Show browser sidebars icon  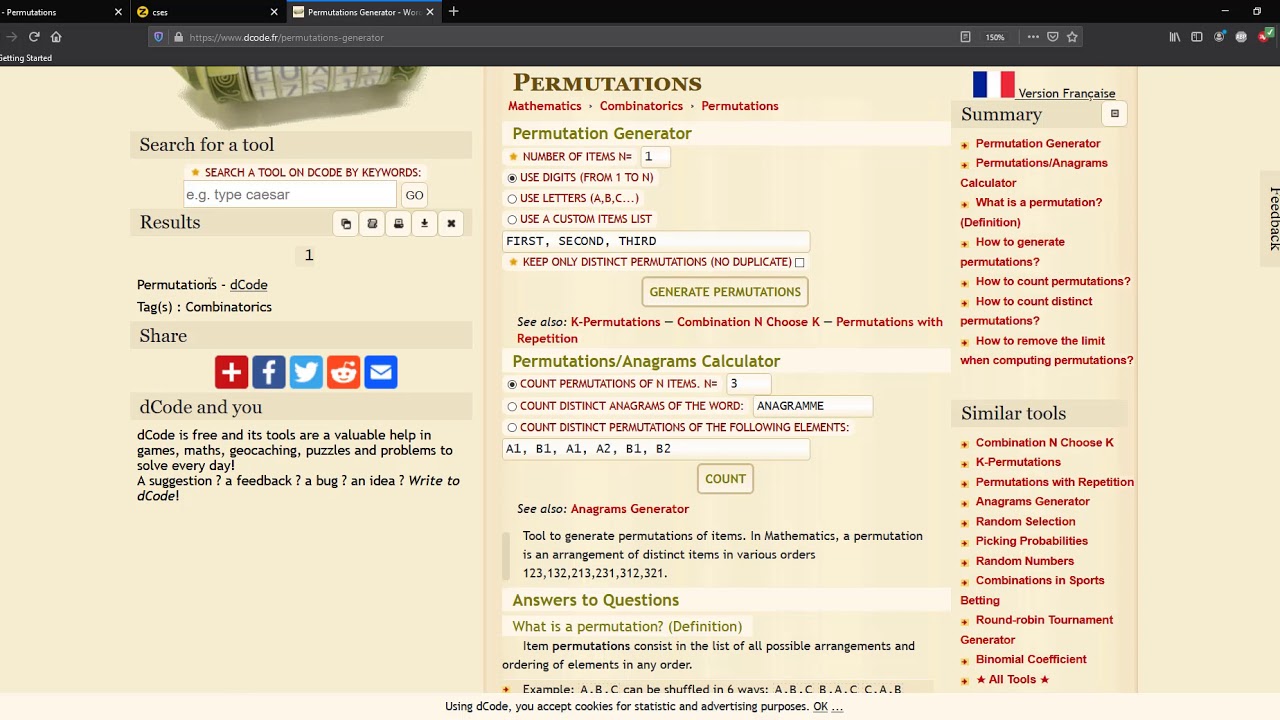[x=1197, y=37]
